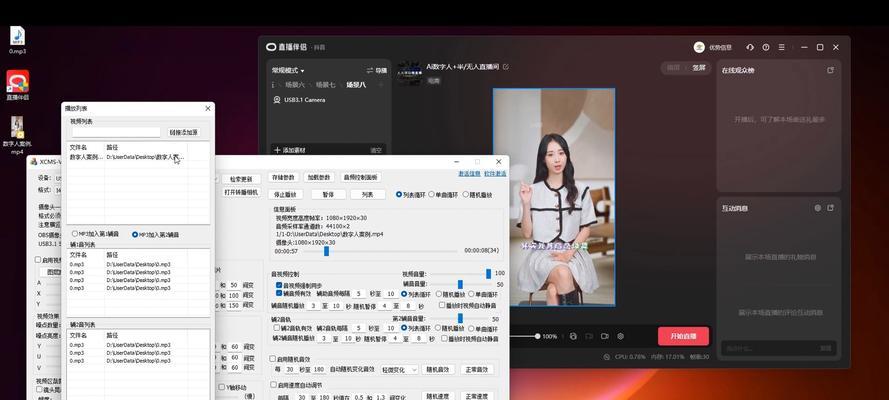Select 随机播放 radio in 辅音频有效 row
Image resolution: width=889 pixels, height=400 pixels.
[x=438, y=294]
